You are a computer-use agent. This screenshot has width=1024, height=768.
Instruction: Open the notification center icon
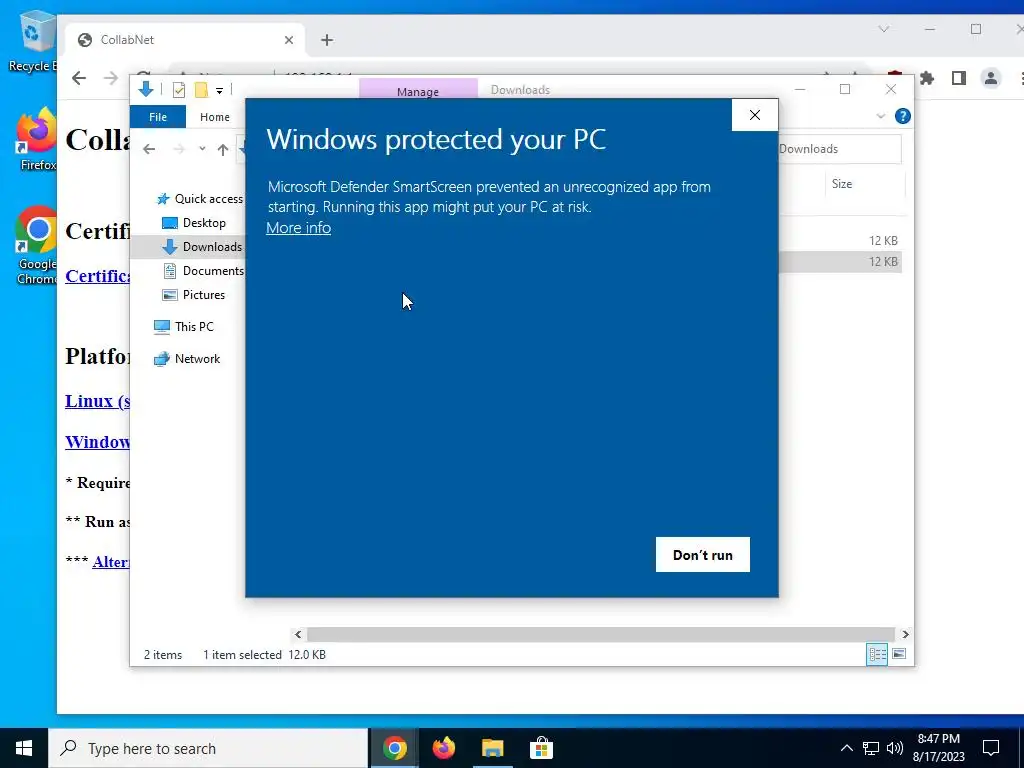tap(991, 748)
